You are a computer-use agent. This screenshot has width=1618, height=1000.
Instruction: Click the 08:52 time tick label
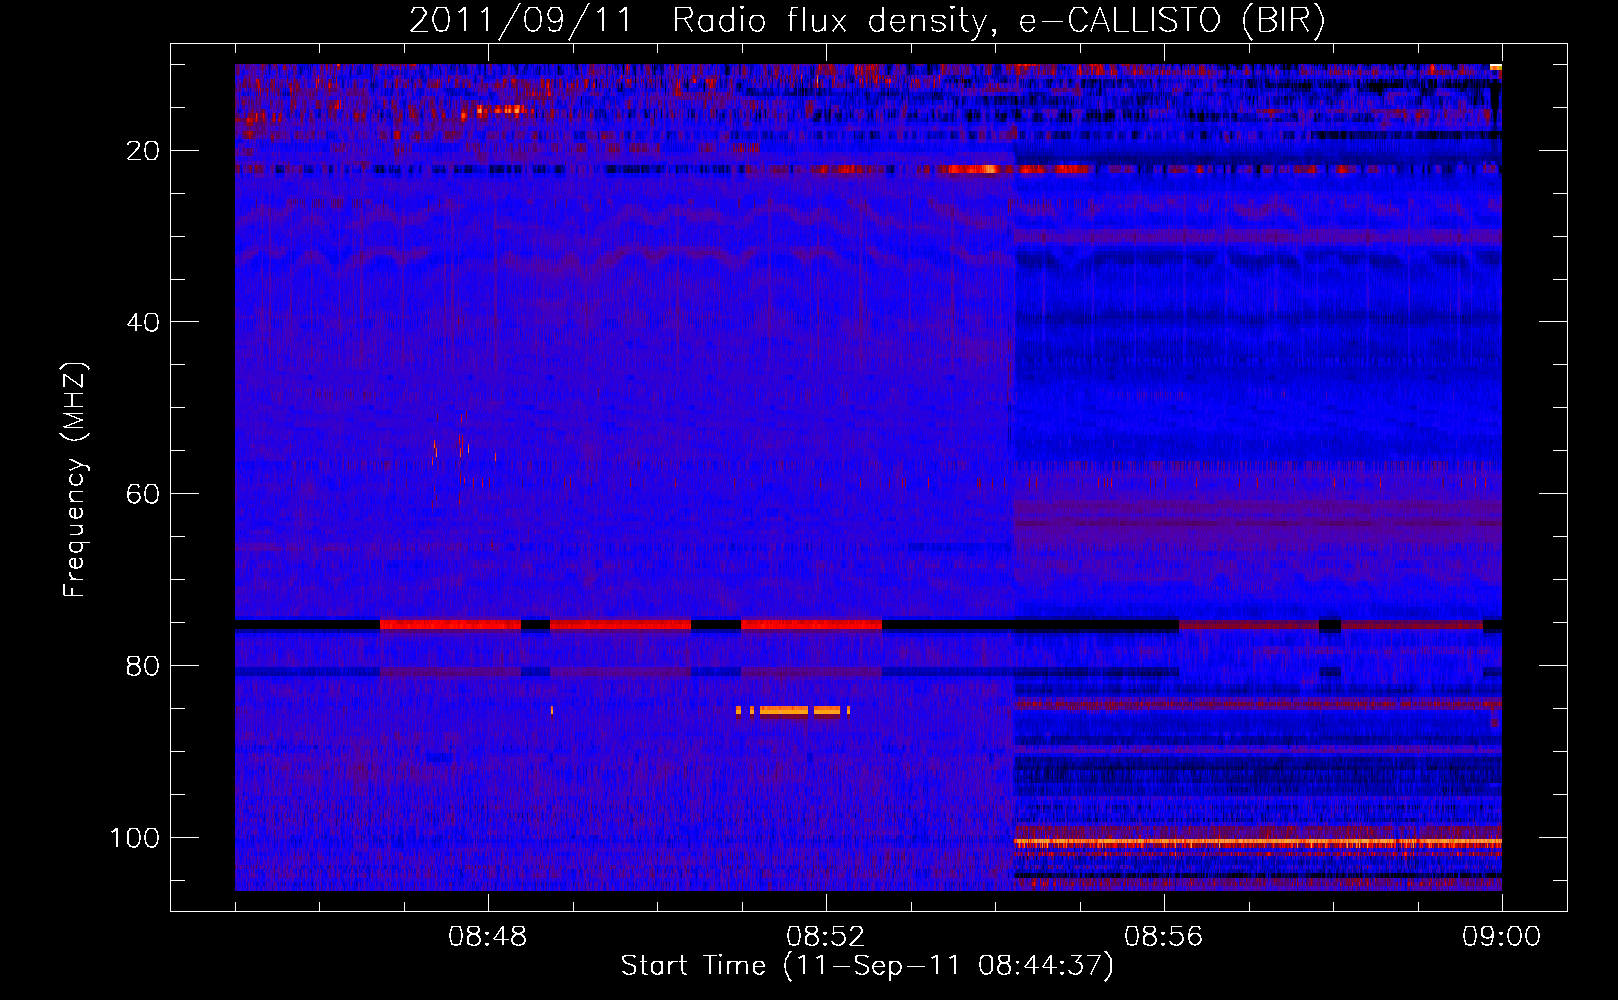826,937
